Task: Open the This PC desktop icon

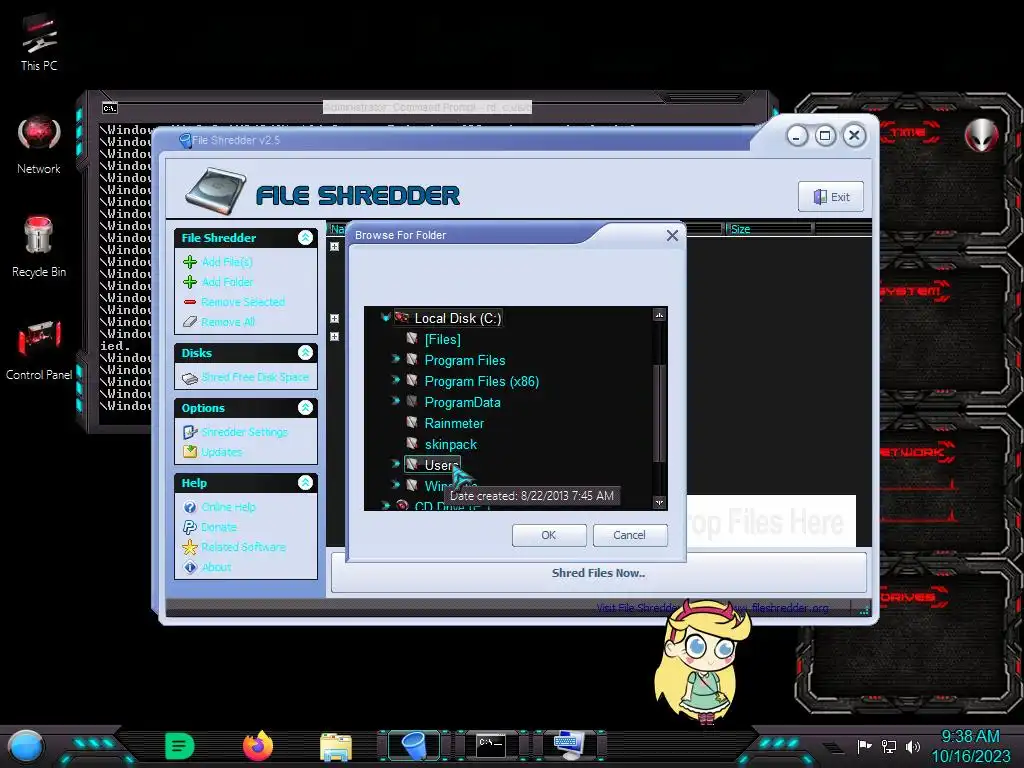Action: [x=39, y=42]
